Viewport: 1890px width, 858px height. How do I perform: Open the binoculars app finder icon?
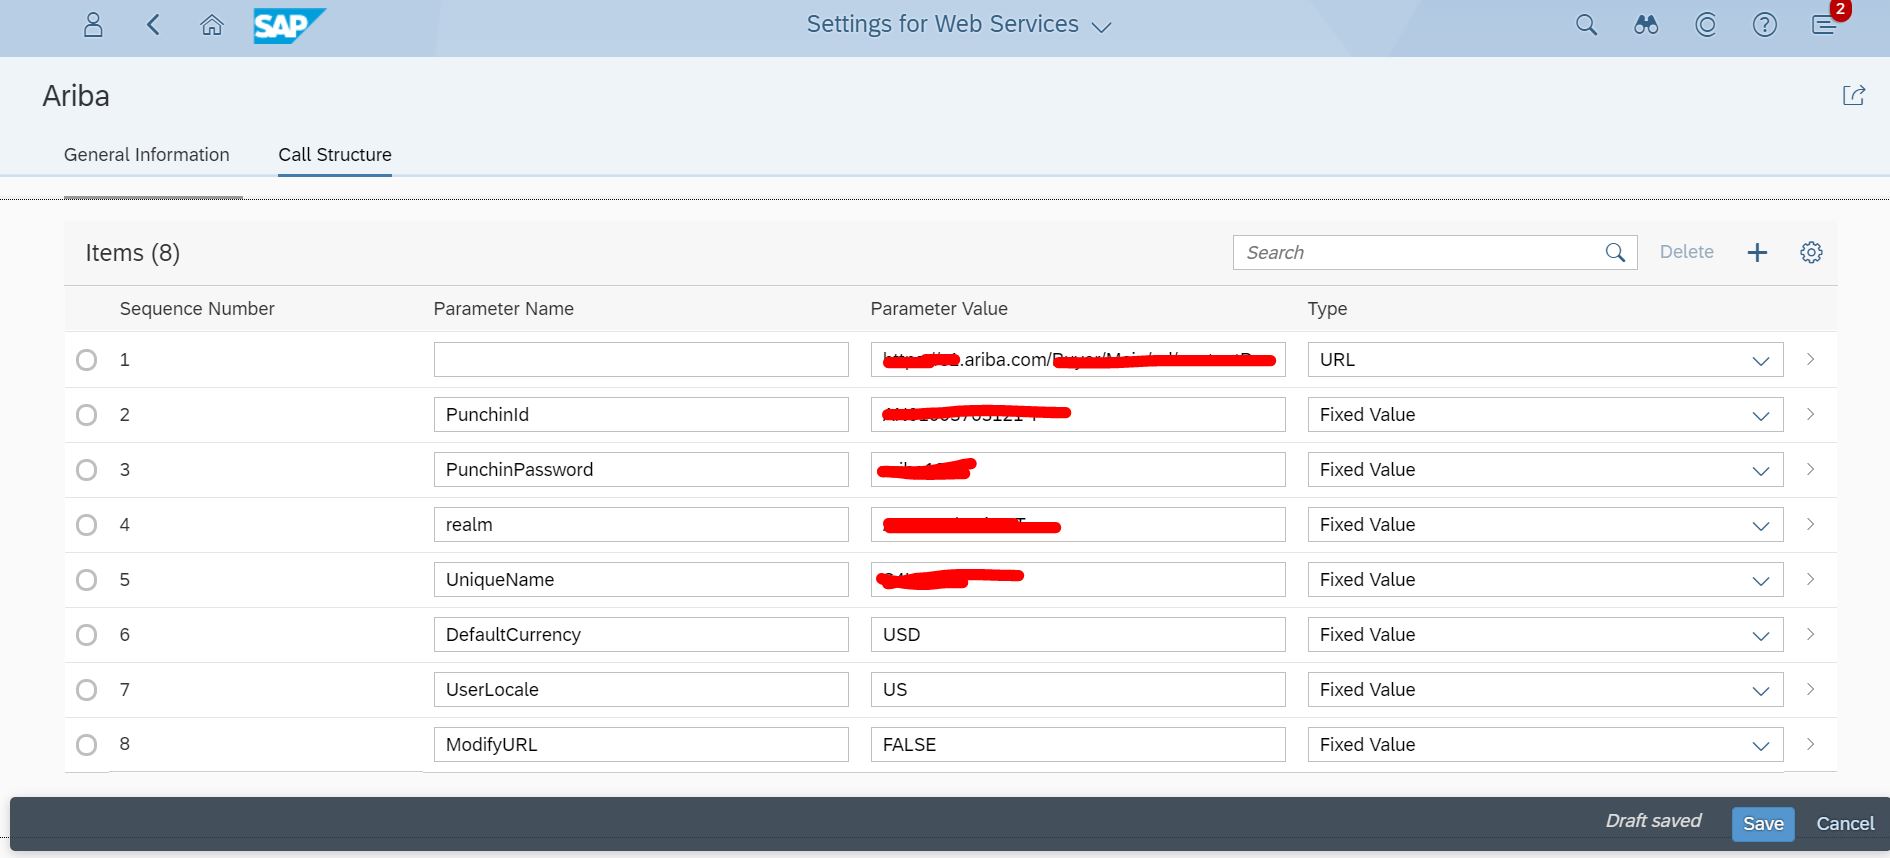(1646, 25)
